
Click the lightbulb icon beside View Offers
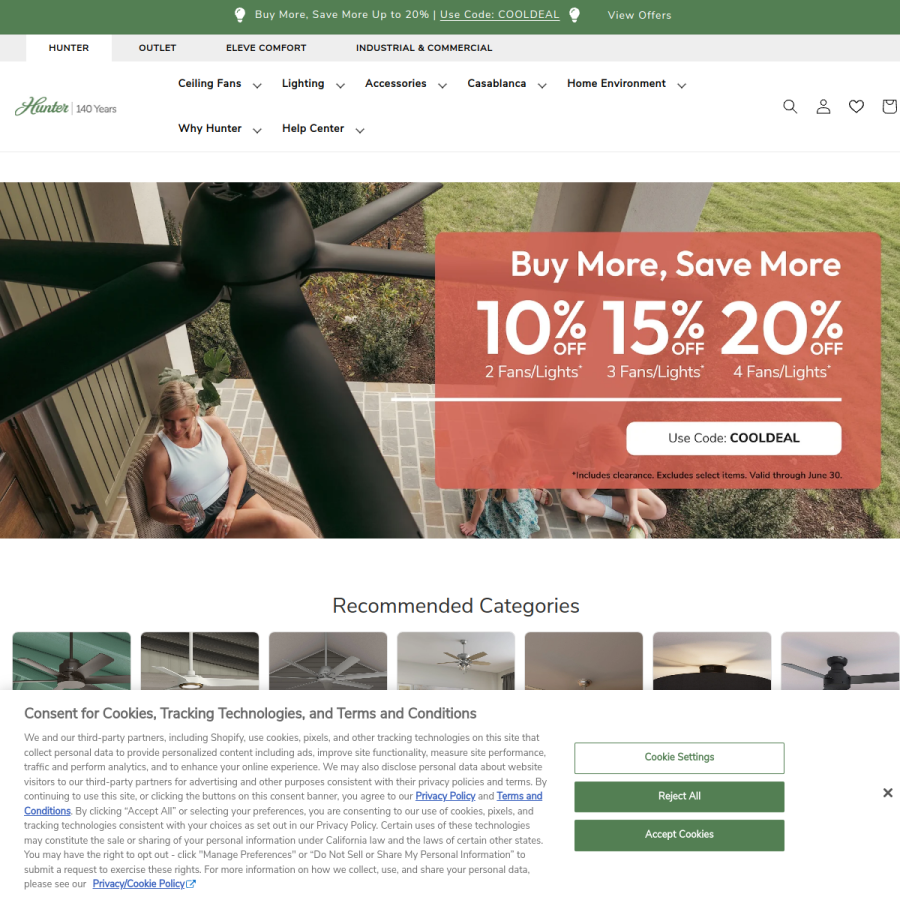574,15
